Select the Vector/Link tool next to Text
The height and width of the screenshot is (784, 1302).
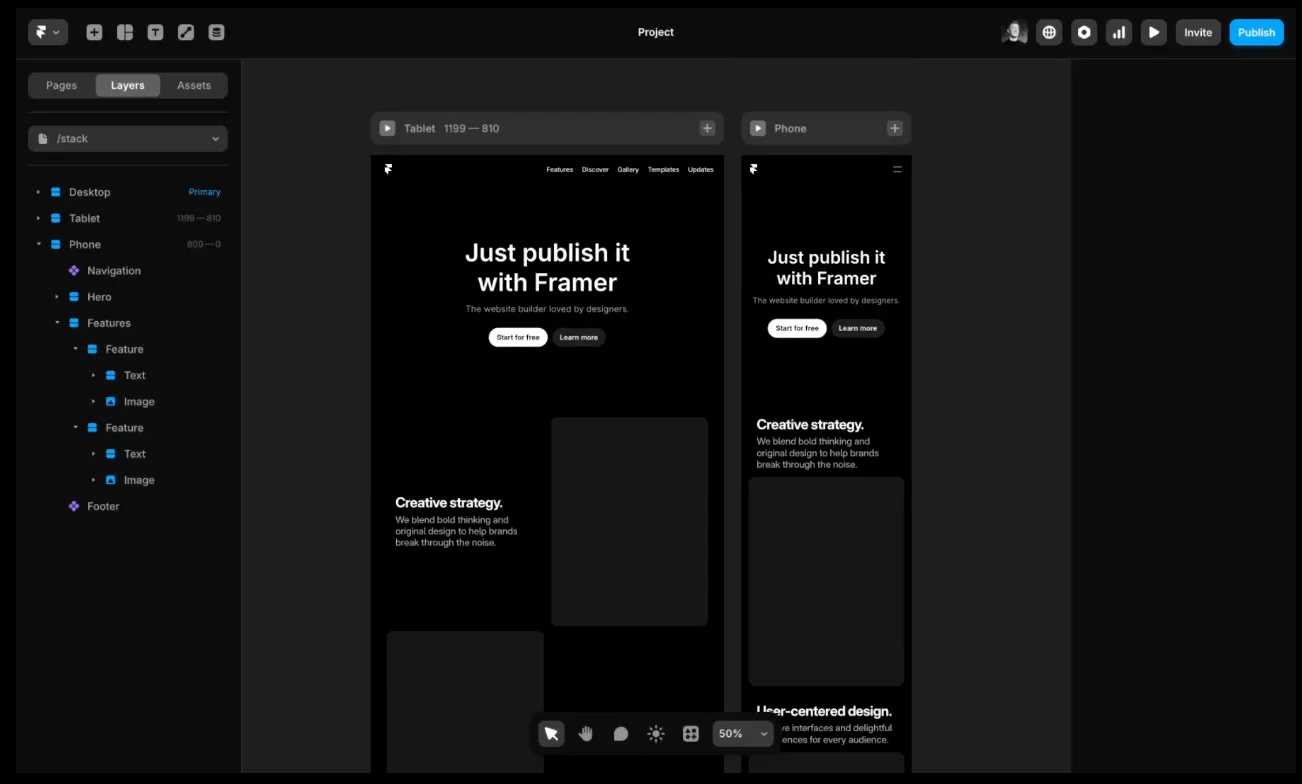(x=186, y=31)
